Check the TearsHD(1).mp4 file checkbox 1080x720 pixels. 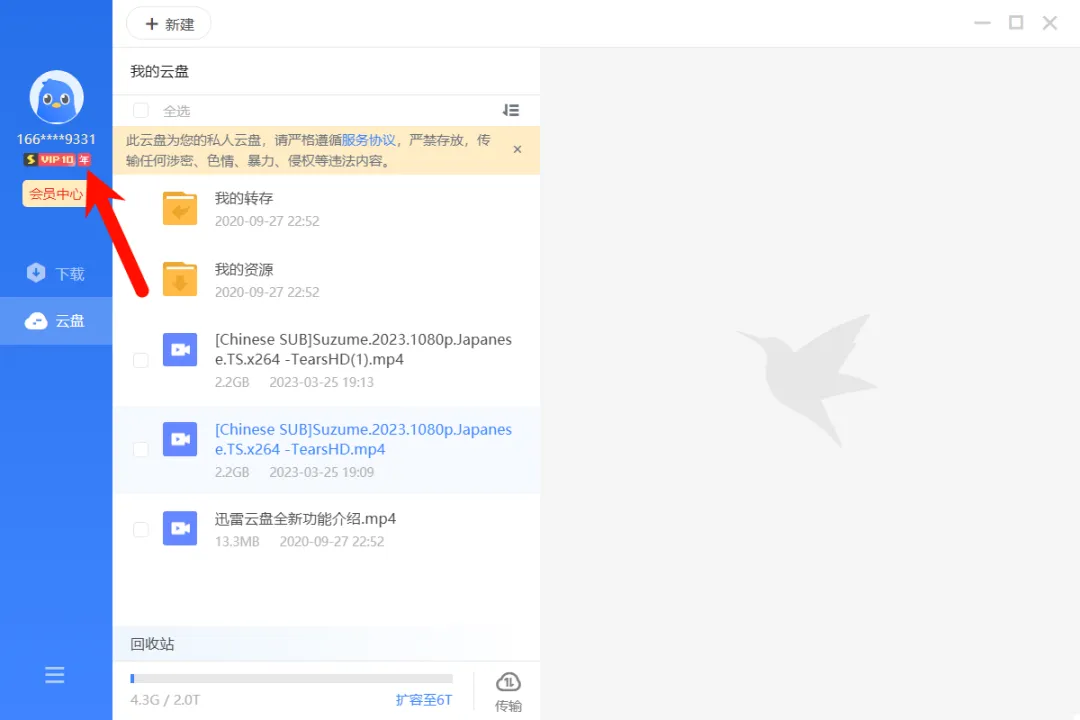141,360
